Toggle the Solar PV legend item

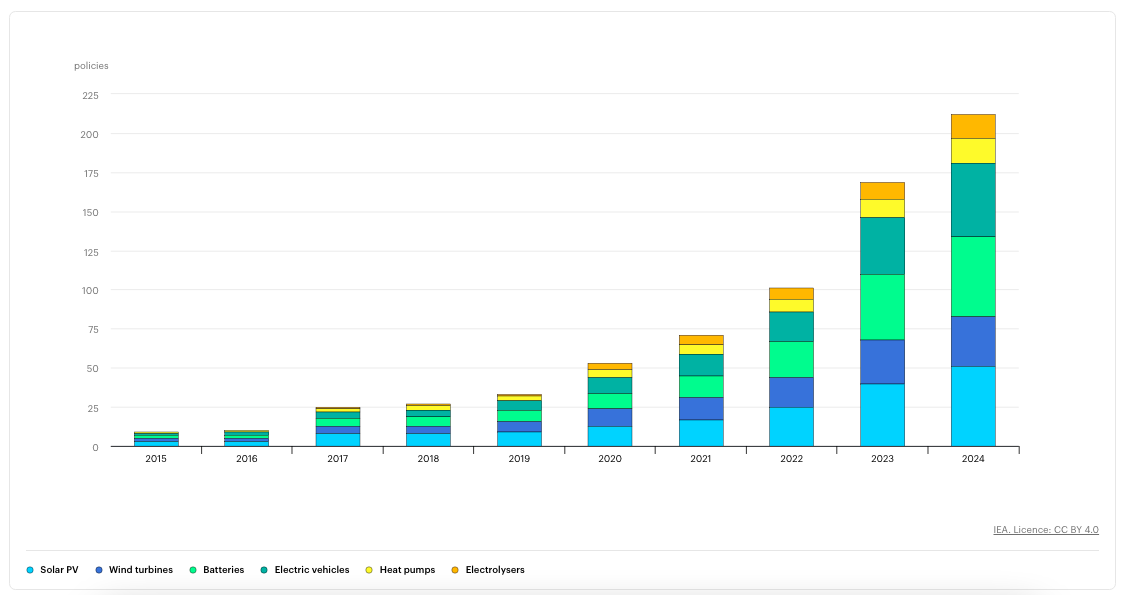(52, 570)
